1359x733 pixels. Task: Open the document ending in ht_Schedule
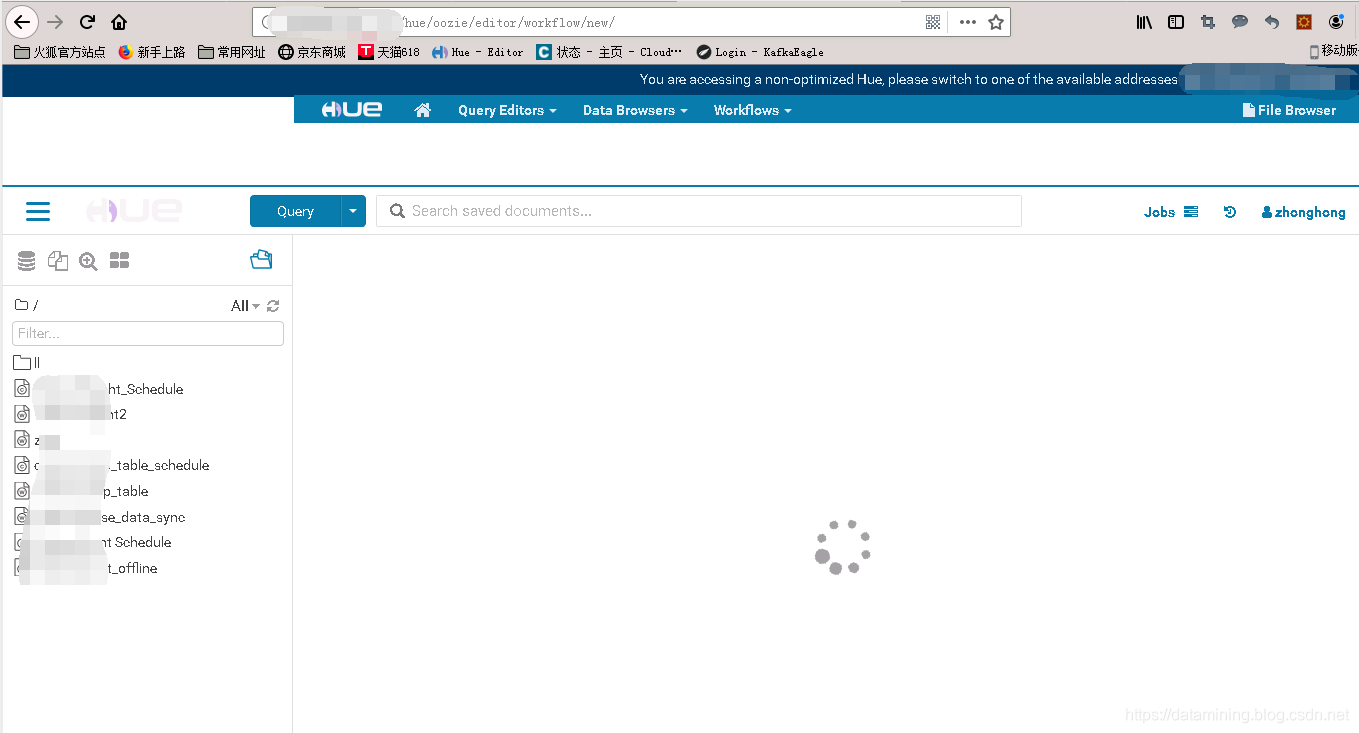point(99,389)
